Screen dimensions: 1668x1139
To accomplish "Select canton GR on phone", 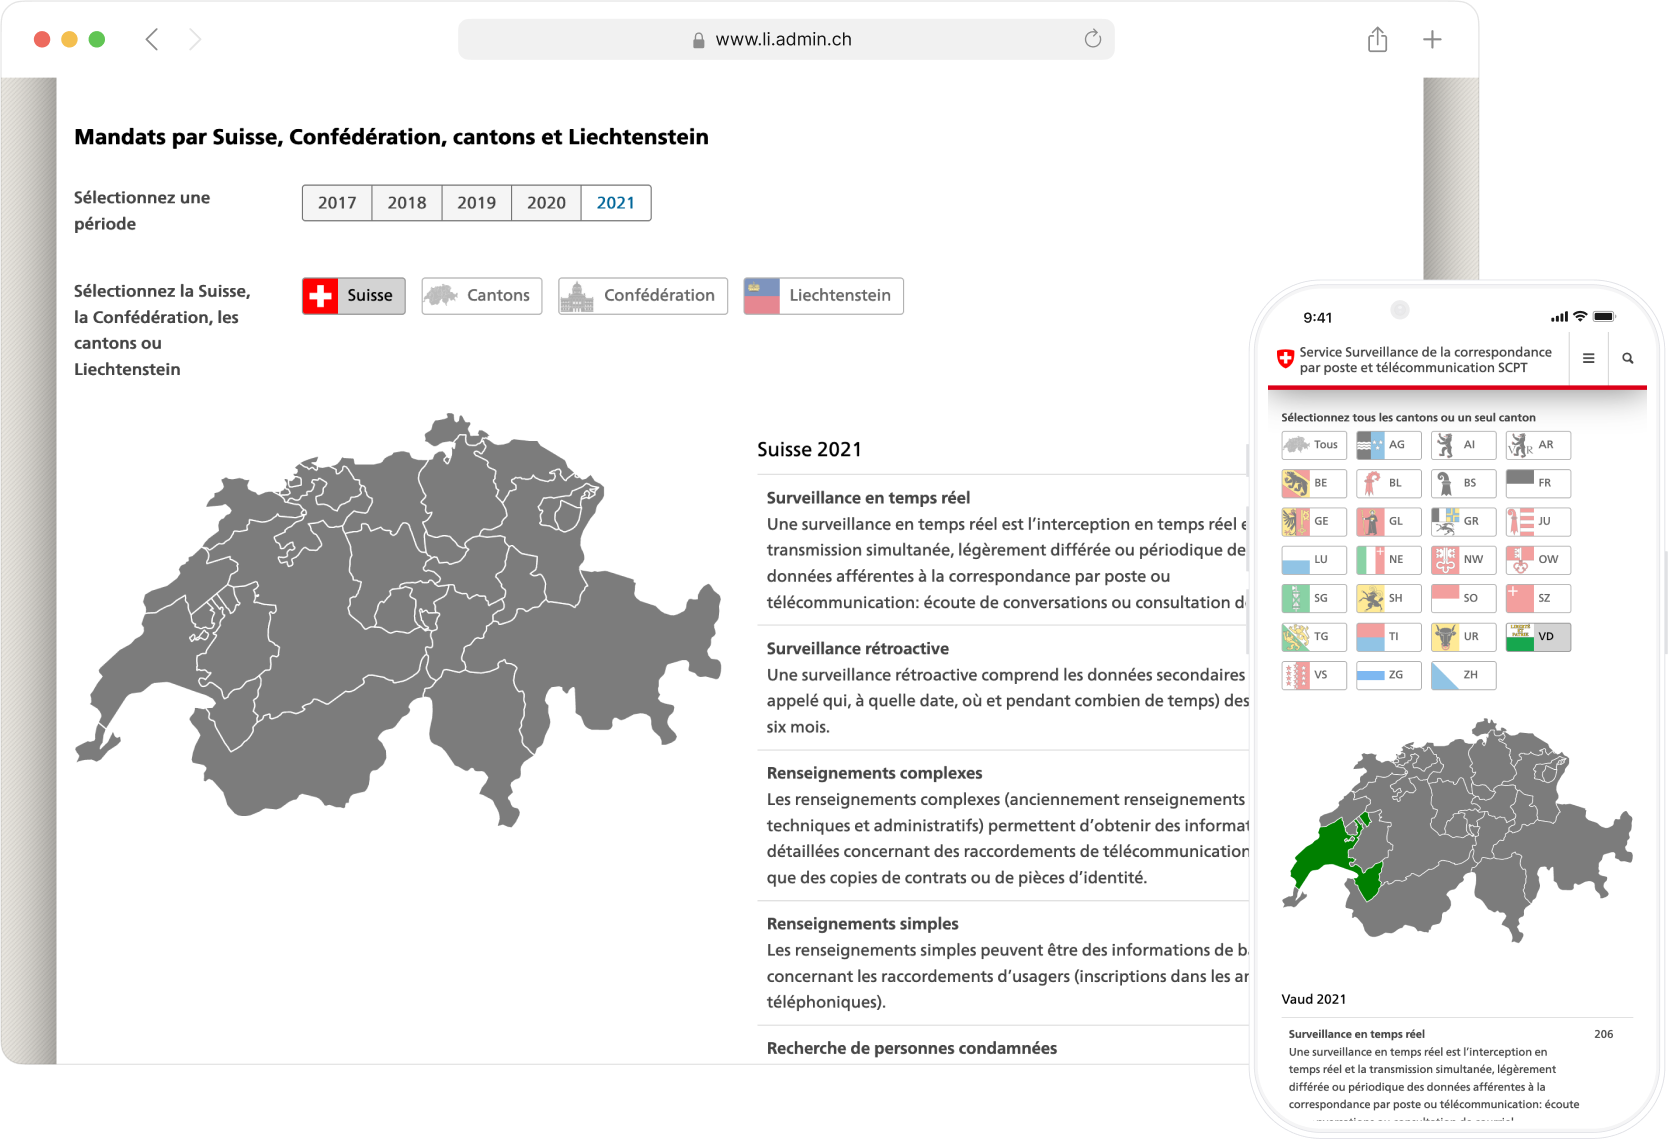I will 1464,521.
